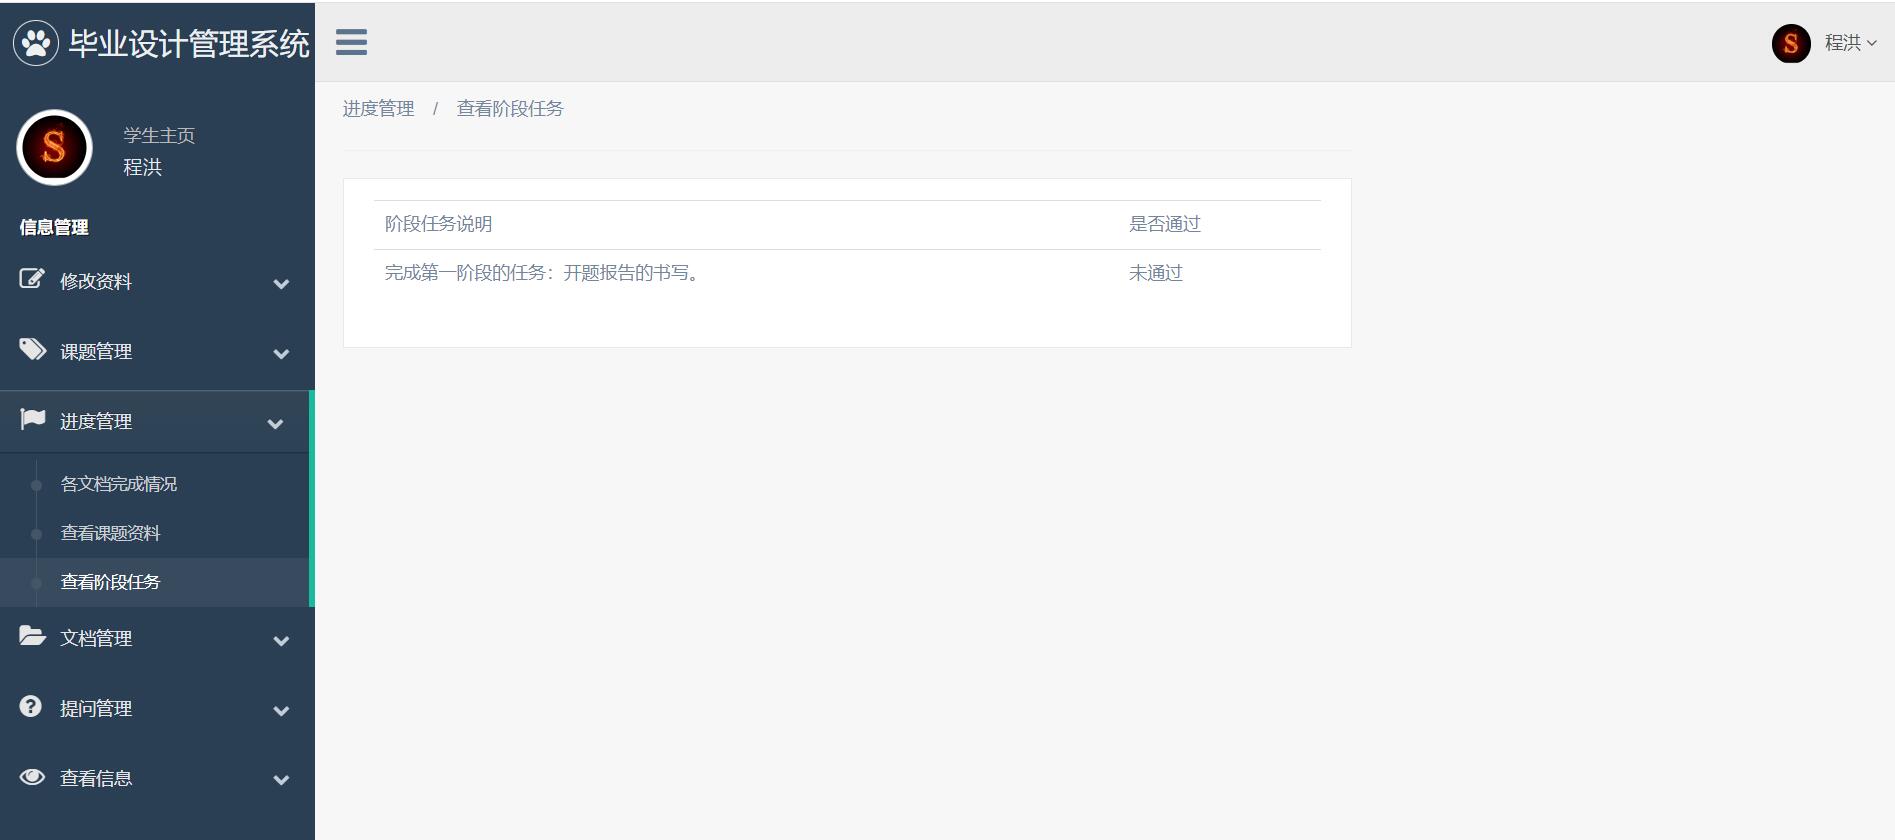Click the sidebar profile avatar
1895x840 pixels.
pyautogui.click(x=54, y=148)
